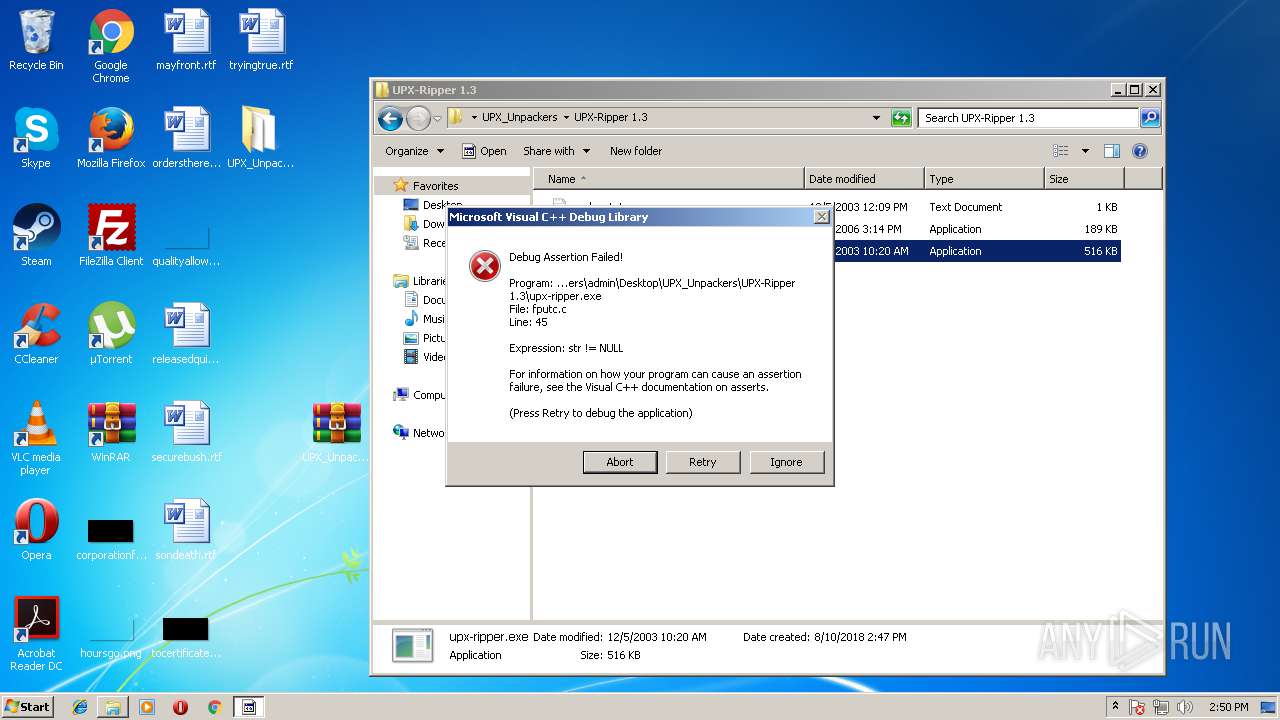
Task: Click the upx-ripper.exe details pane thumbnail
Action: click(x=413, y=645)
